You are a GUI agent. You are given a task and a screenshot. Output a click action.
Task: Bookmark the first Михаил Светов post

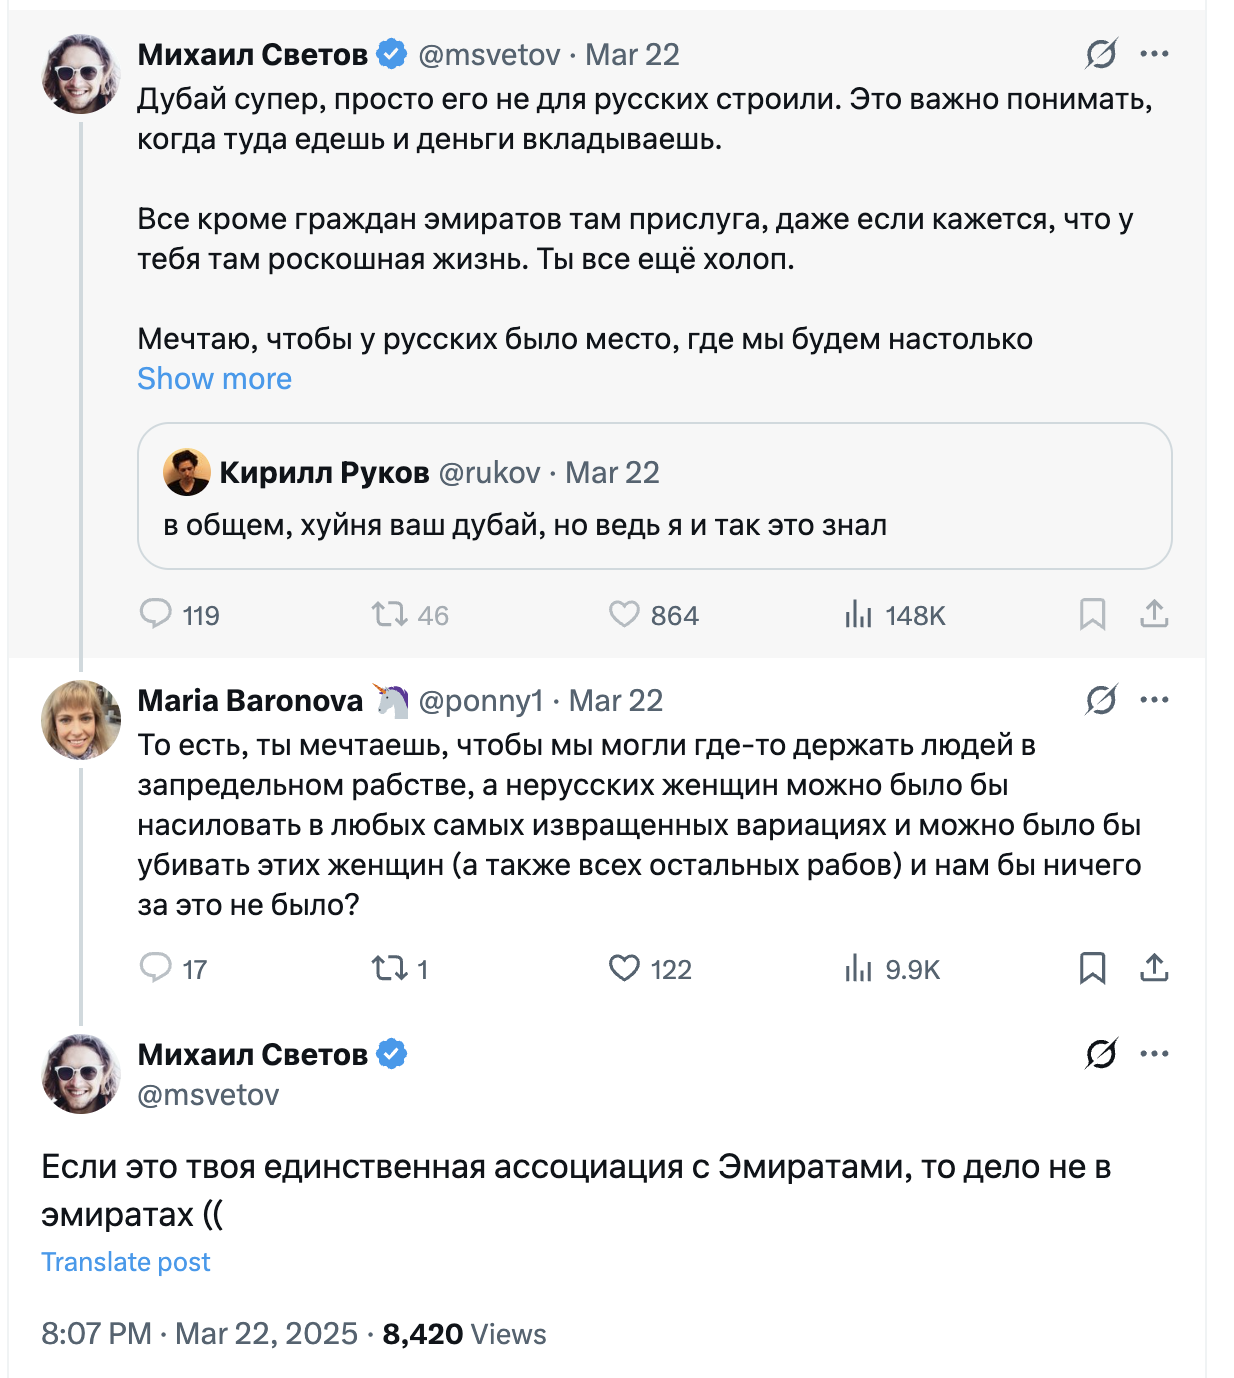click(x=1092, y=613)
